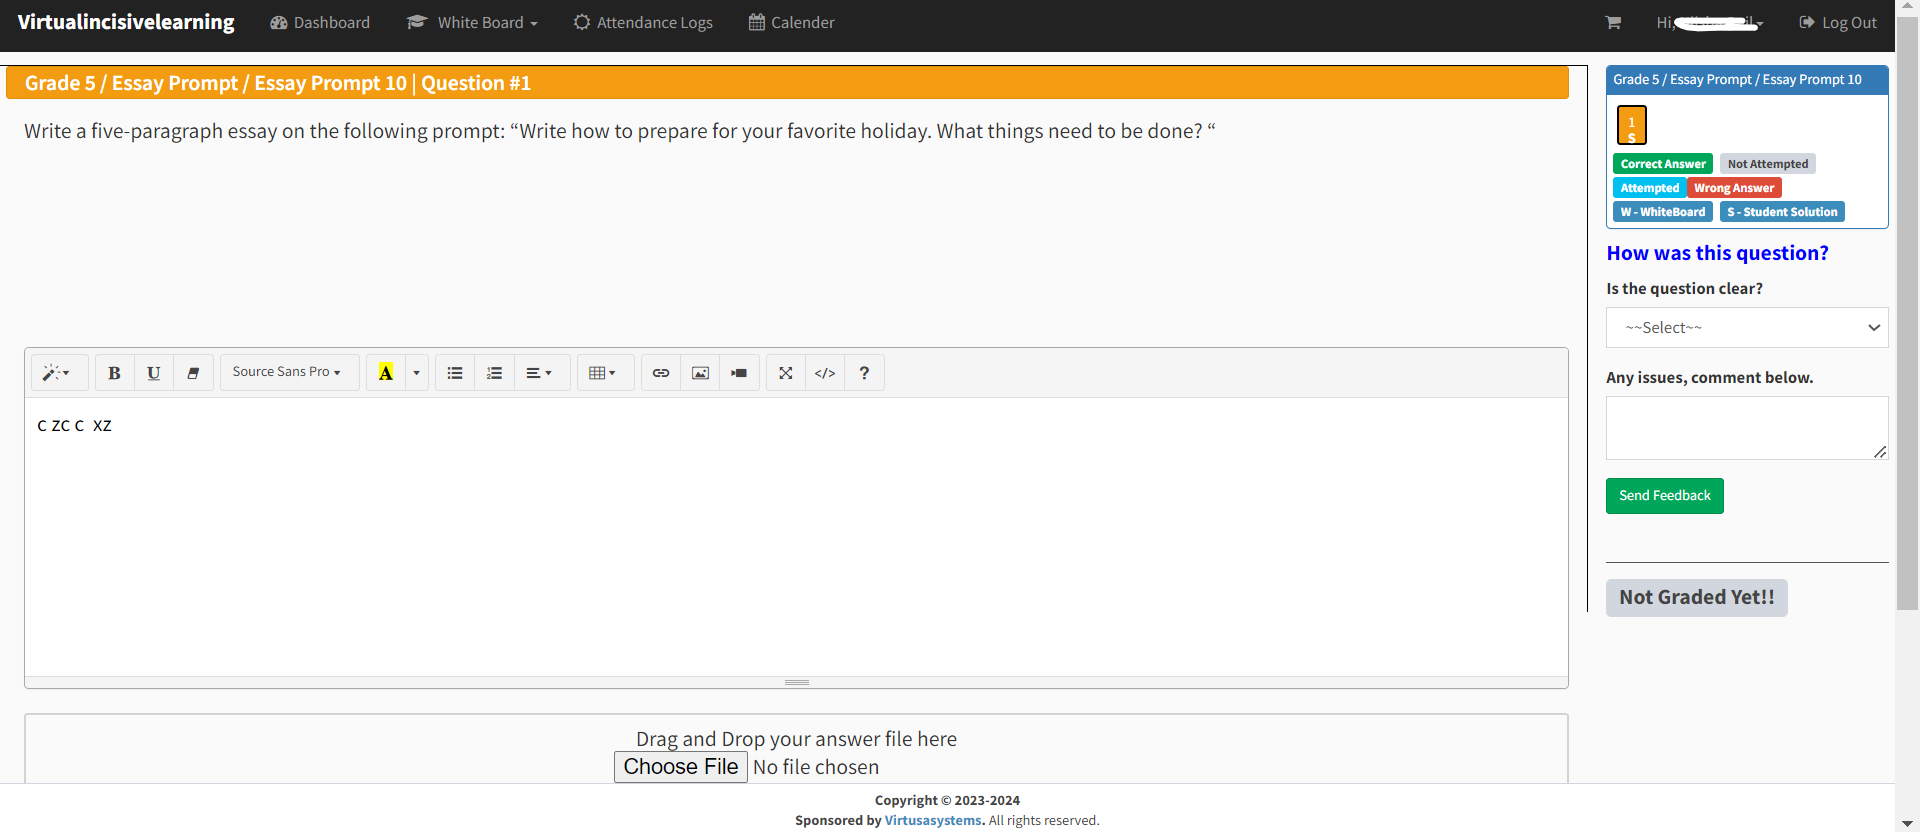1920x832 pixels.
Task: Toggle bold formatting in the editor
Action: [114, 373]
